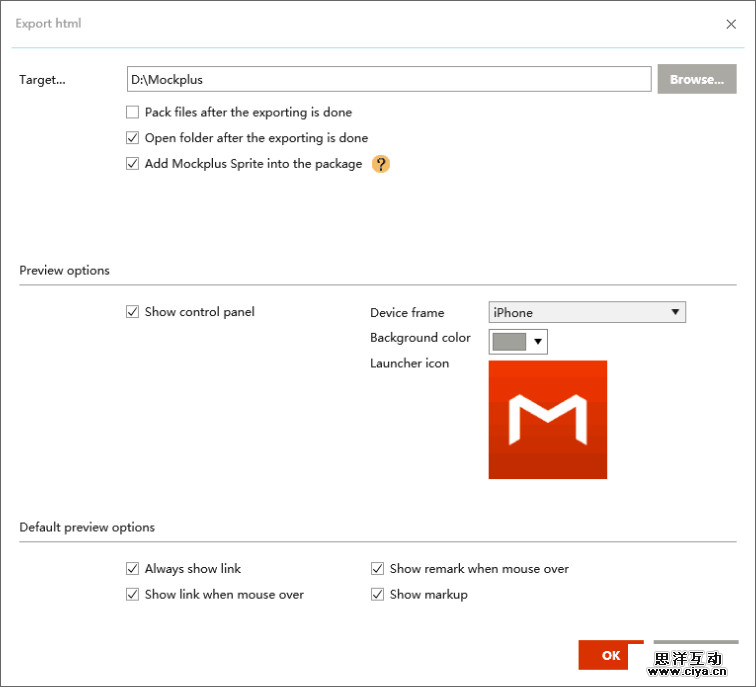
Task: Click the Mockplus launcher icon image
Action: coord(547,419)
